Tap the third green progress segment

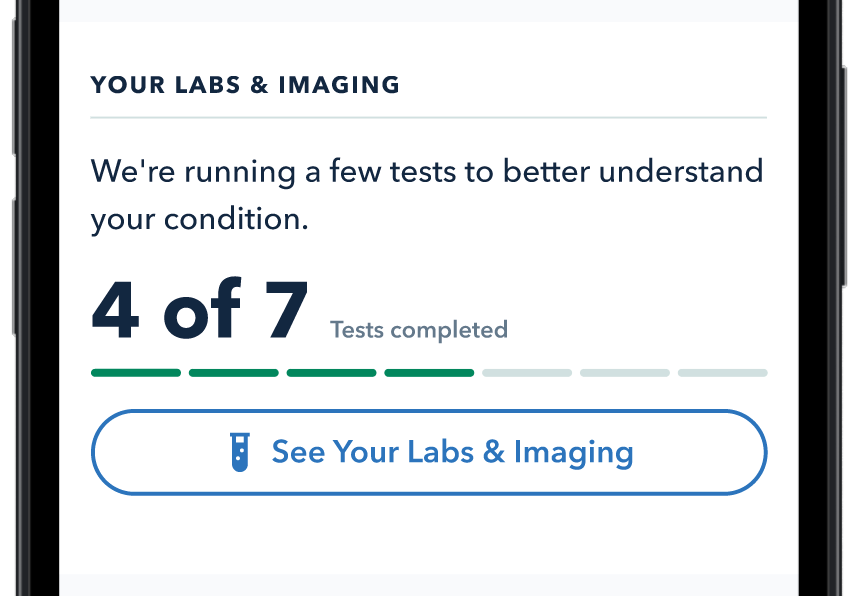coord(332,373)
